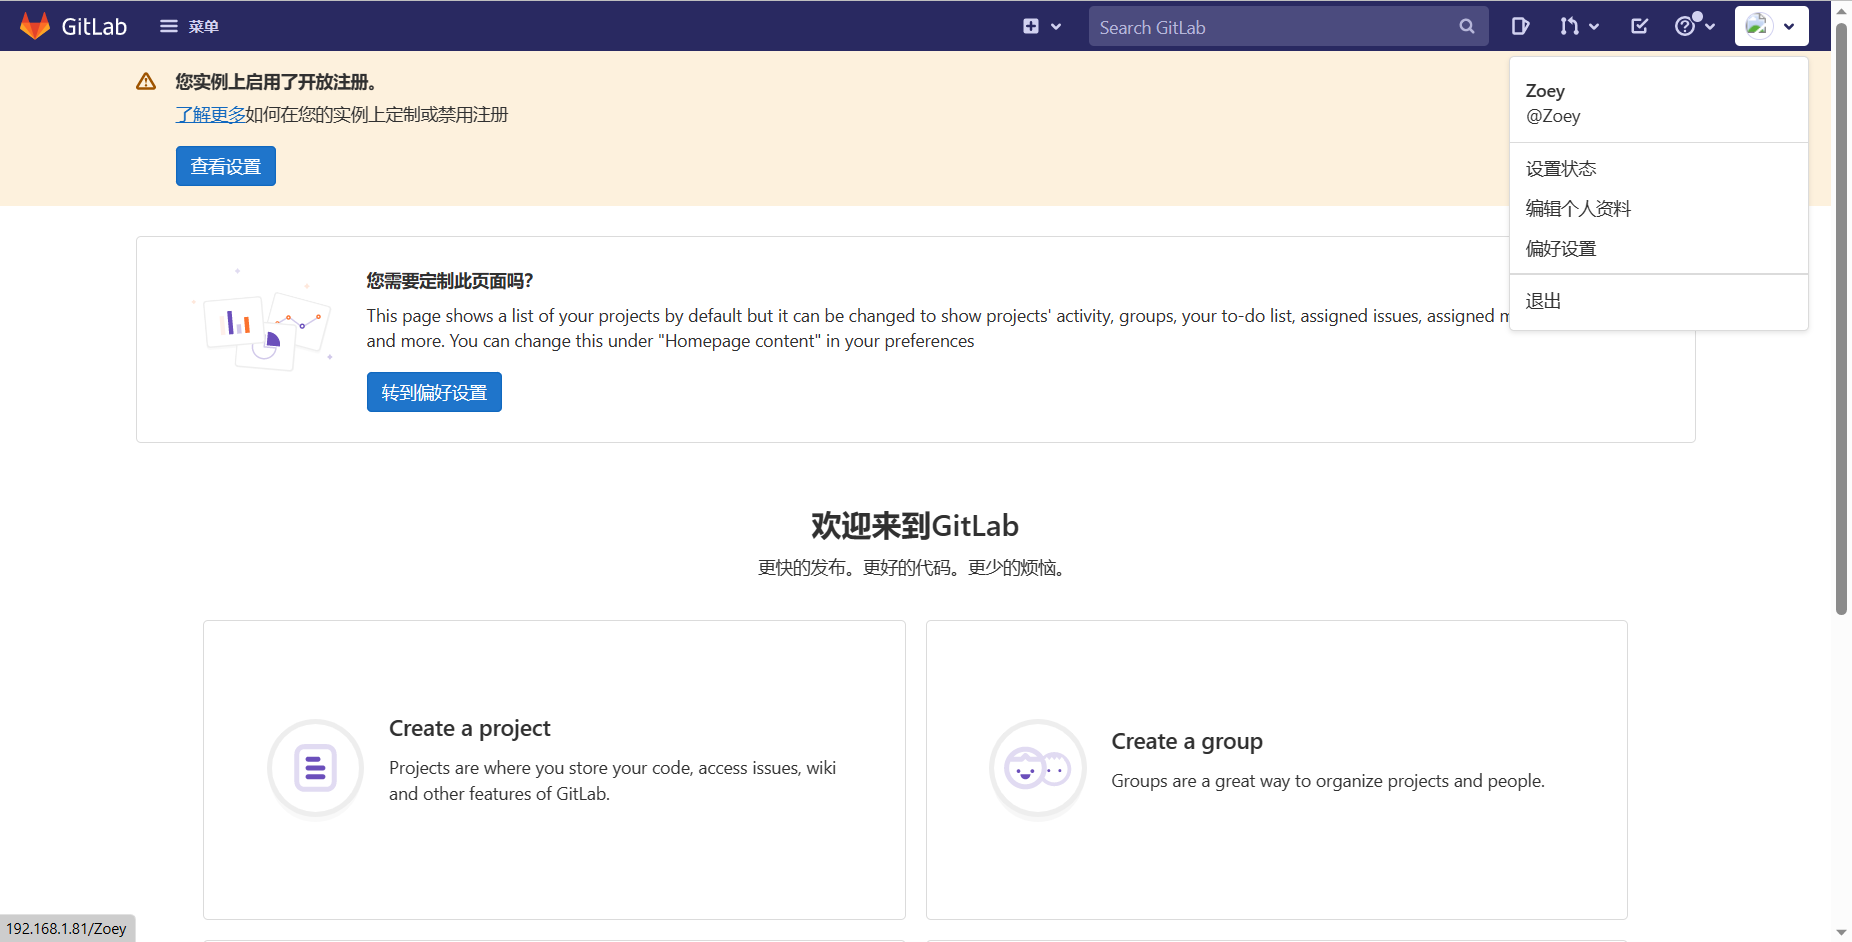Click the 欢迎来到GitLab heading
Screen dimensions: 1852x942
(915, 526)
